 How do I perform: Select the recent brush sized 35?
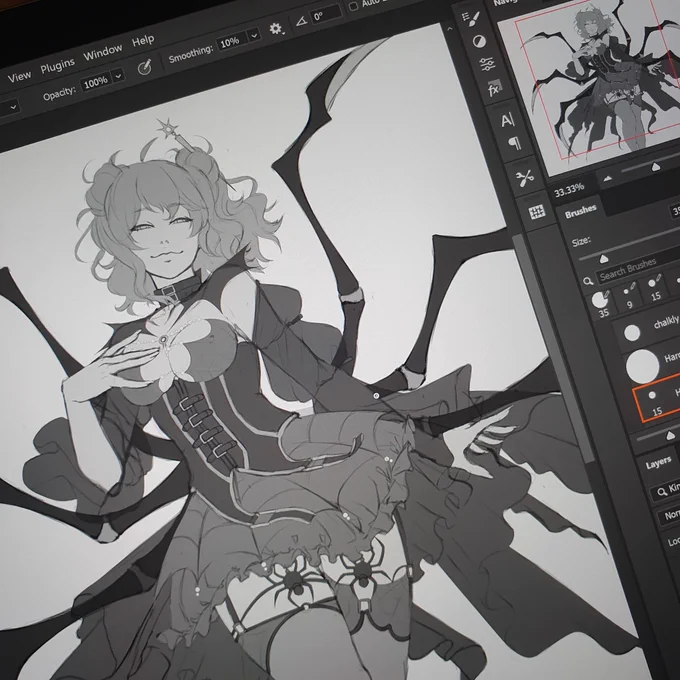click(x=601, y=304)
